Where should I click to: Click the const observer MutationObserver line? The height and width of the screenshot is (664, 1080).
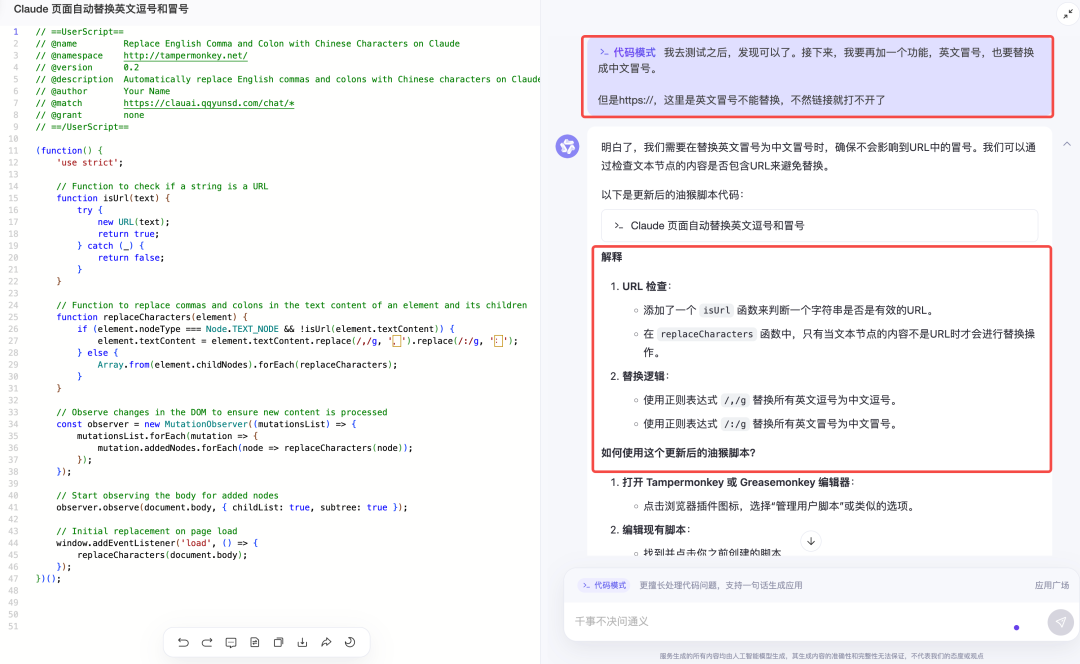click(206, 424)
